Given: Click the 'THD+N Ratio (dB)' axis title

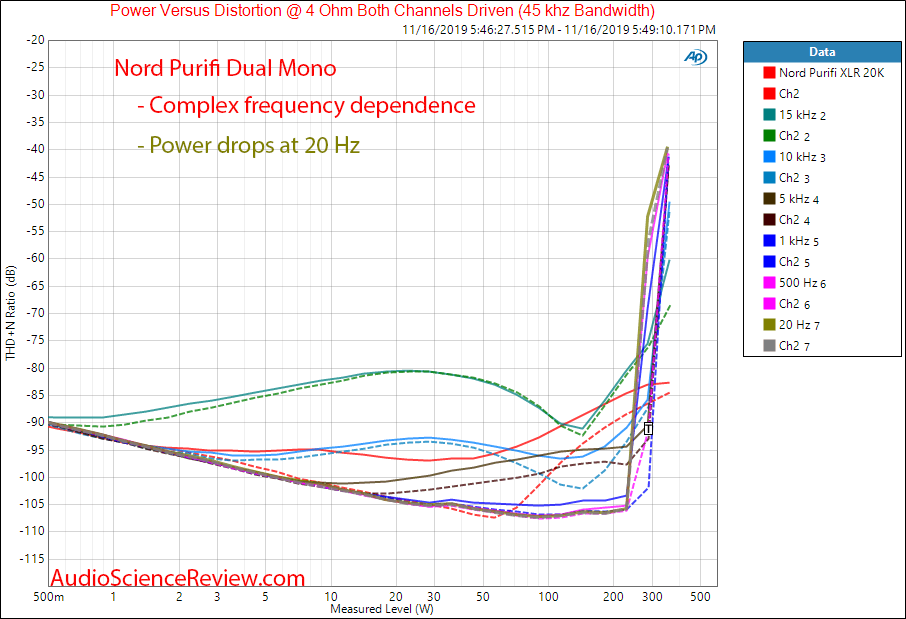Looking at the screenshot, I should point(10,313).
